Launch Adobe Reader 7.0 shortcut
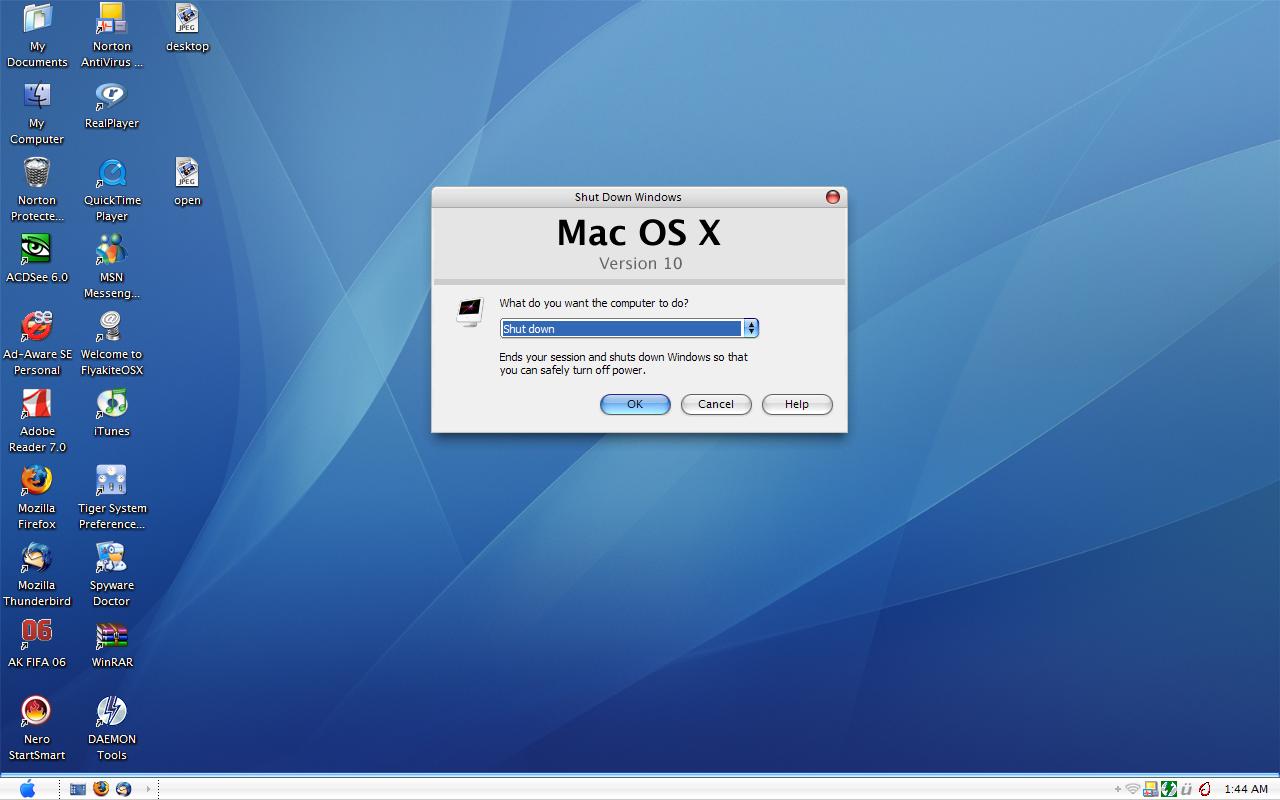 click(x=37, y=421)
